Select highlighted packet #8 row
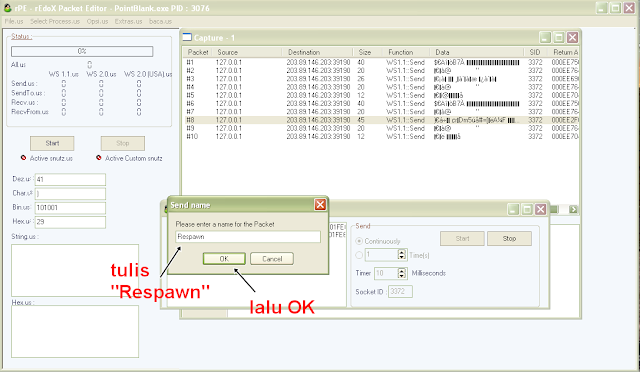 tap(381, 120)
